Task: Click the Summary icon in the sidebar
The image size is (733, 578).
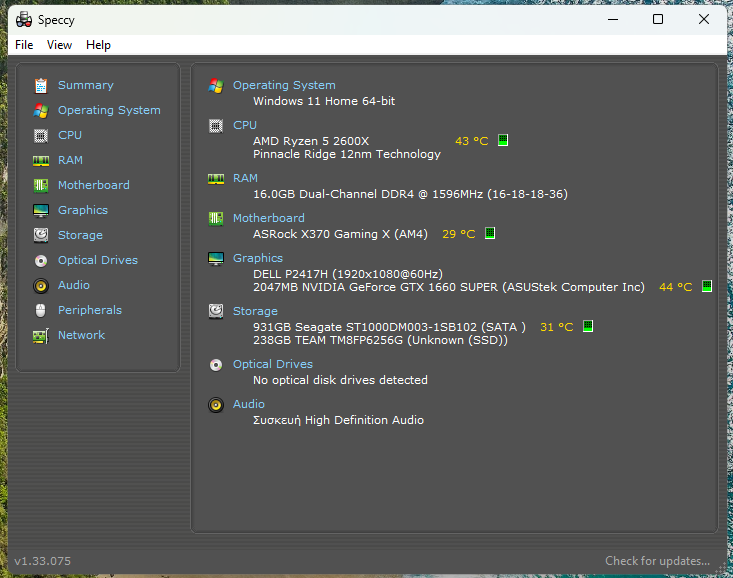Action: click(41, 86)
